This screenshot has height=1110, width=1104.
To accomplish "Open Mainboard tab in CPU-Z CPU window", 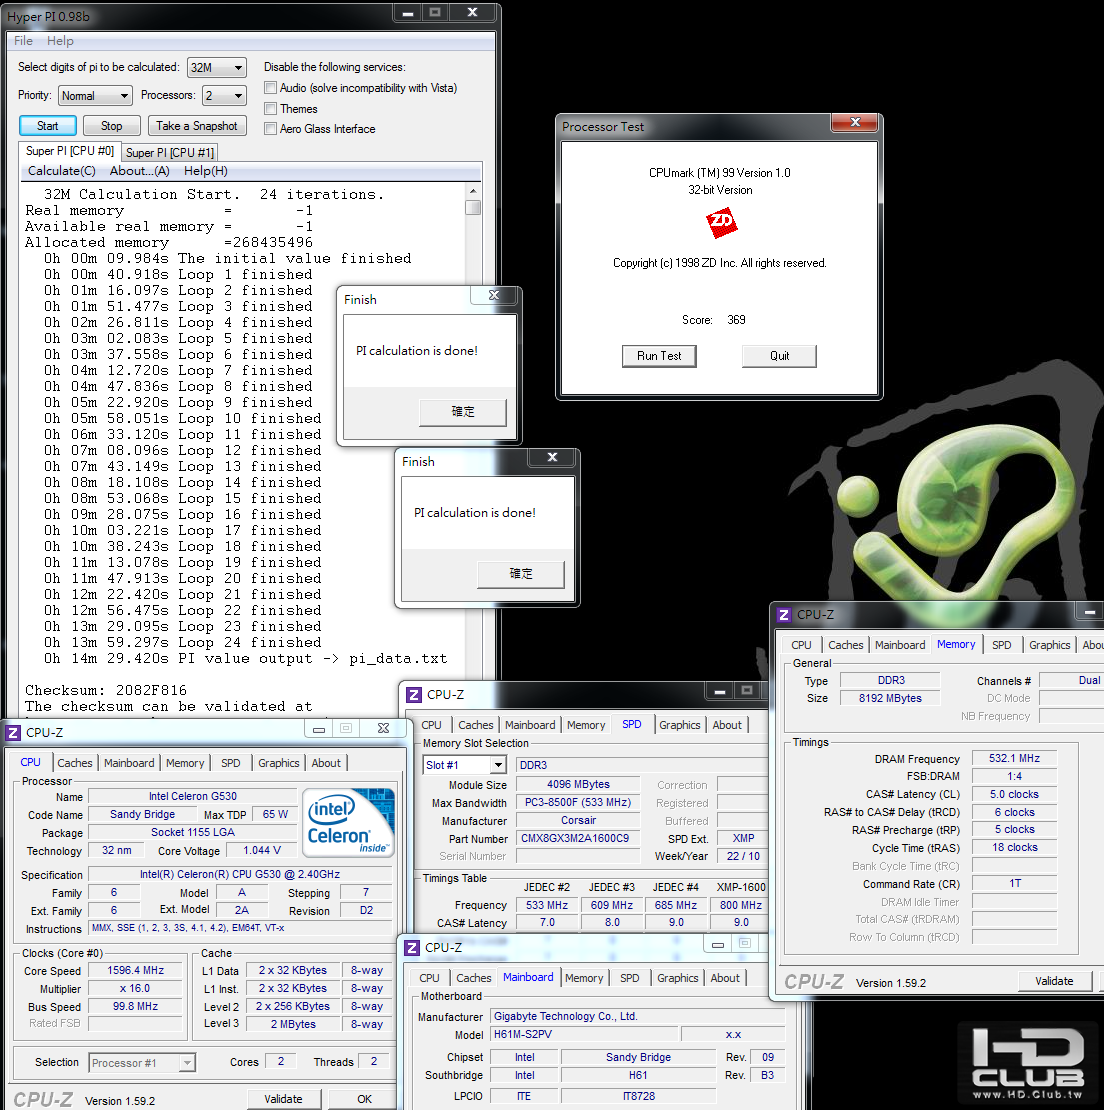I will [129, 762].
